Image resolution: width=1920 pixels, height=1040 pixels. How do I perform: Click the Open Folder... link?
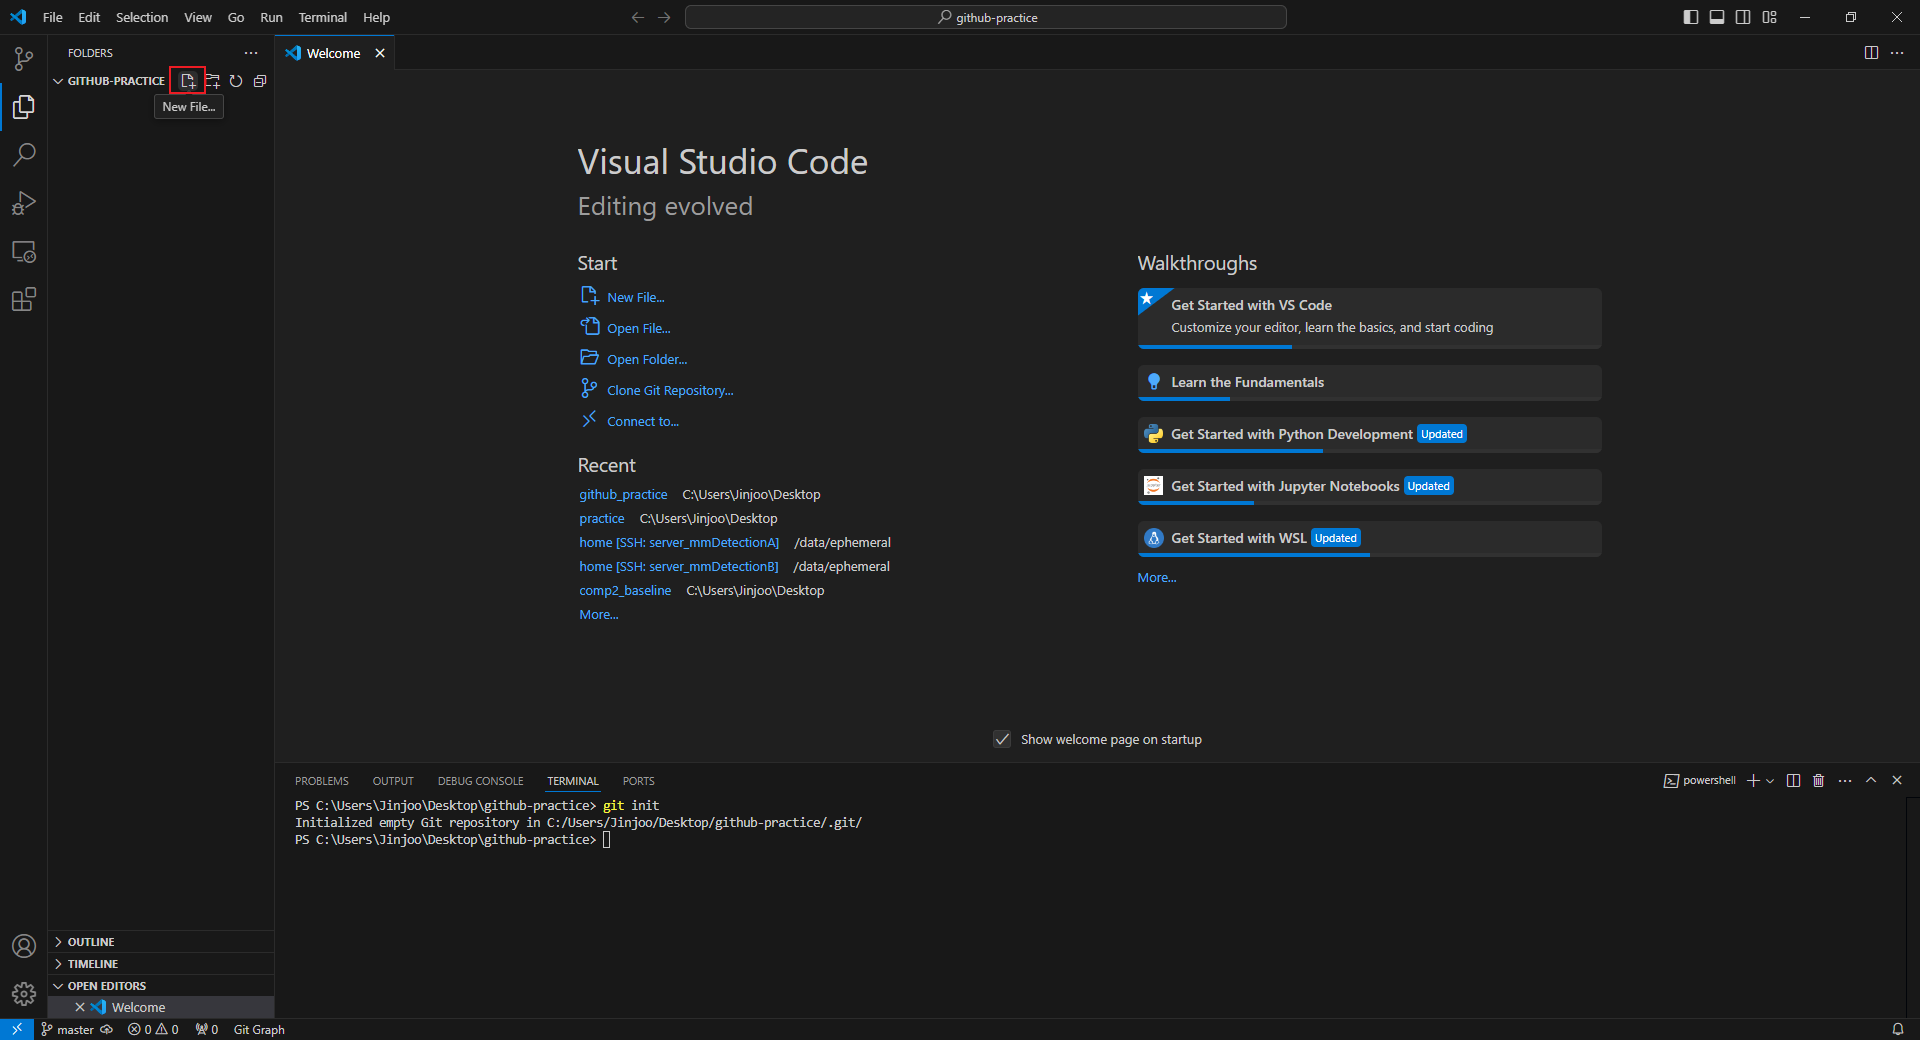tap(646, 359)
